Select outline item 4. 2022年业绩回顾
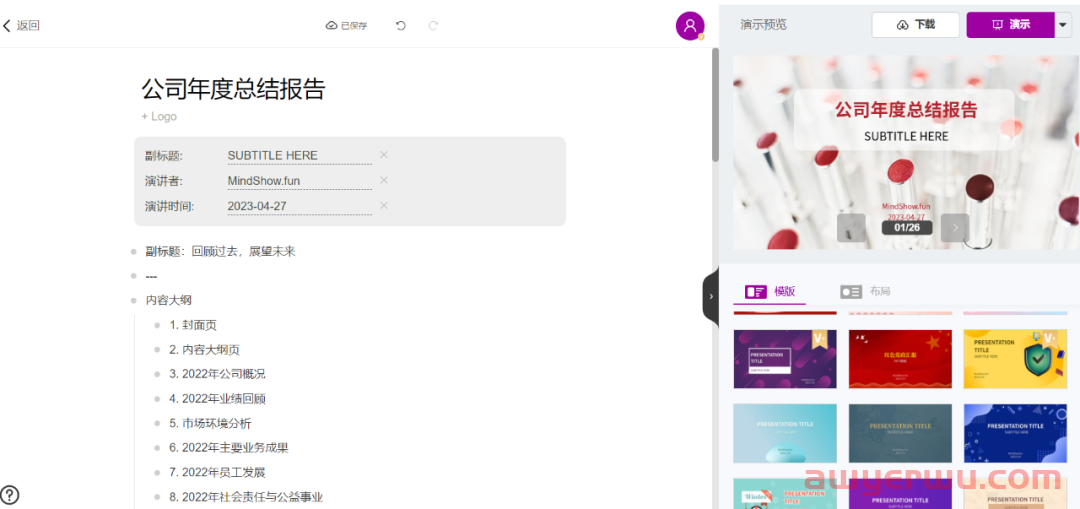The height and width of the screenshot is (509, 1080). pyautogui.click(x=218, y=399)
